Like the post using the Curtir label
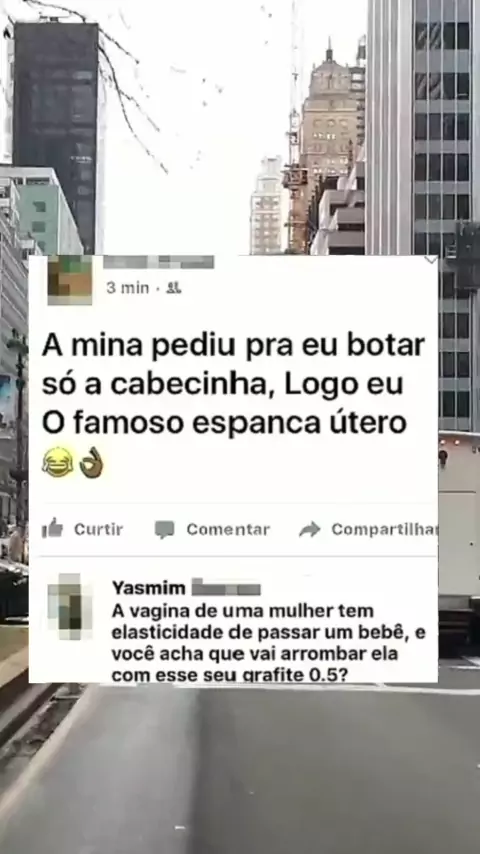Viewport: 480px width, 854px height. pyautogui.click(x=99, y=529)
